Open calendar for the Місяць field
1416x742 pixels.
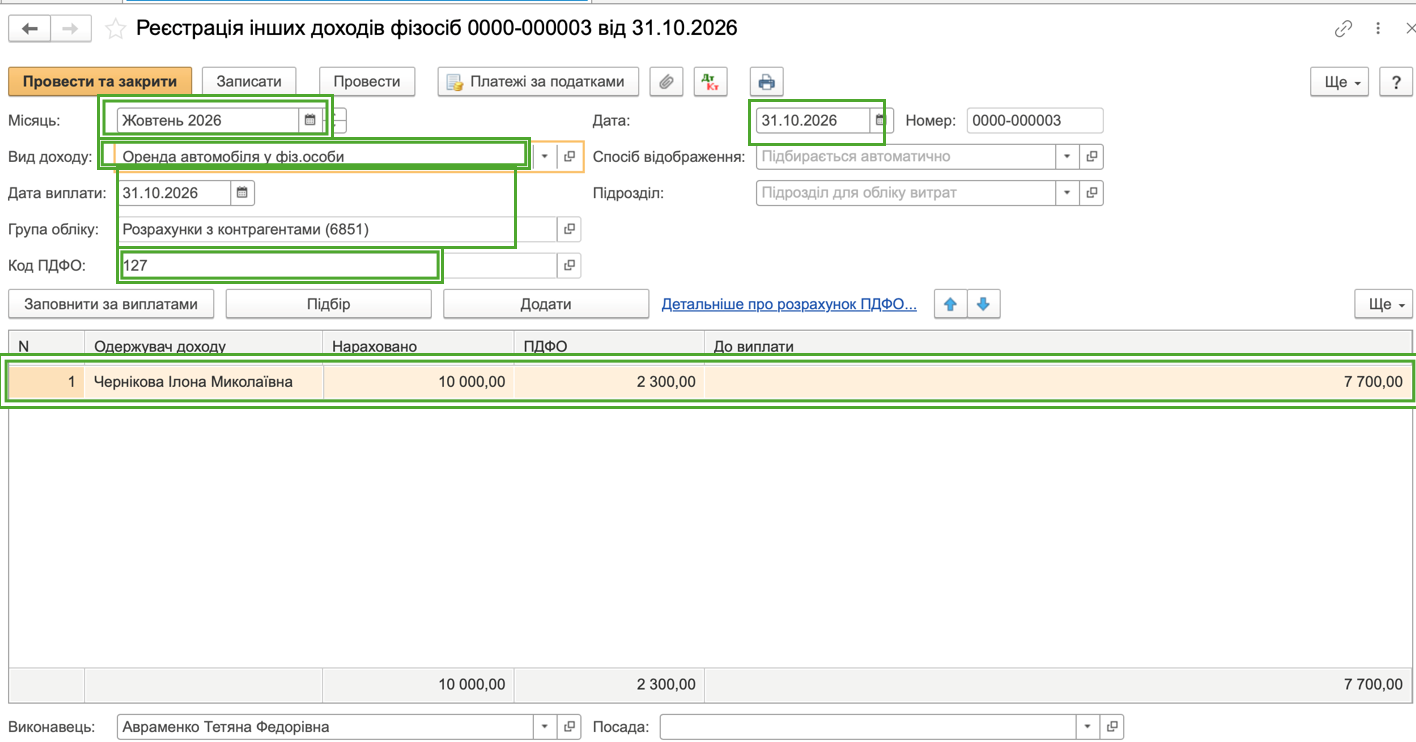point(310,120)
